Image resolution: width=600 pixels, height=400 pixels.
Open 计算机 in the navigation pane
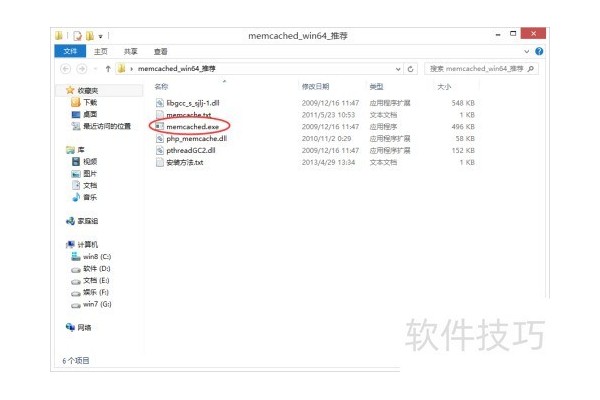click(88, 244)
